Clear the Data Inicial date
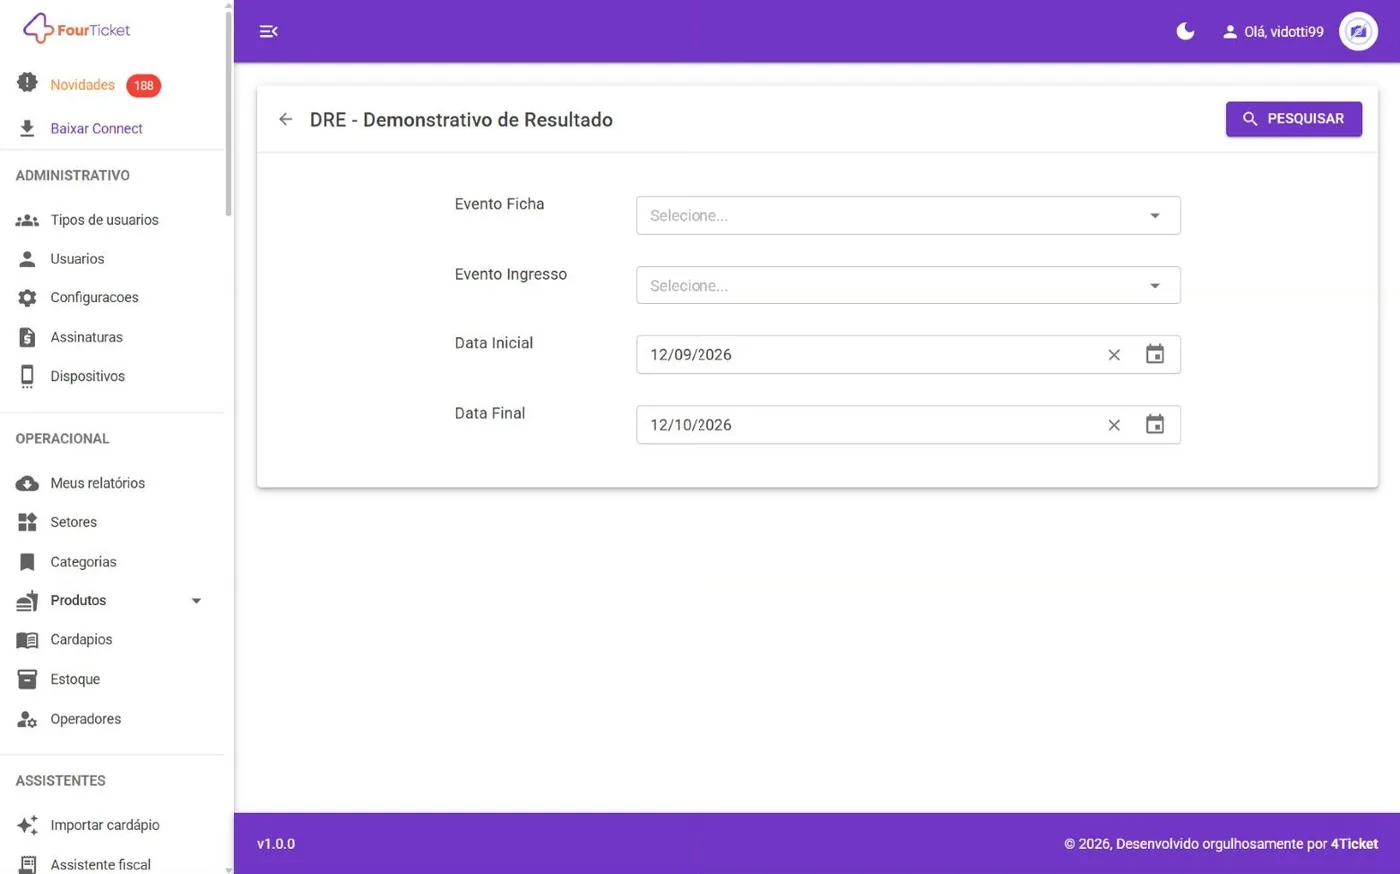Image resolution: width=1400 pixels, height=874 pixels. coord(1114,355)
